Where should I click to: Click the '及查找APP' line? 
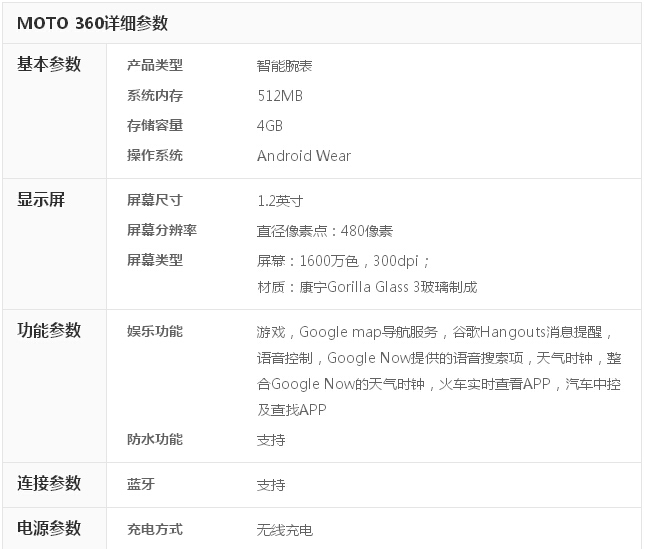292,410
